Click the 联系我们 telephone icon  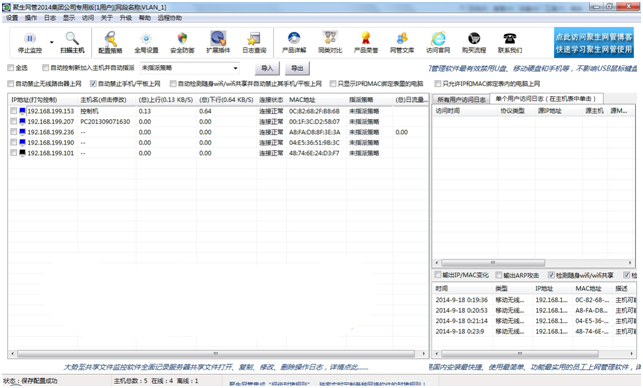tap(510, 39)
